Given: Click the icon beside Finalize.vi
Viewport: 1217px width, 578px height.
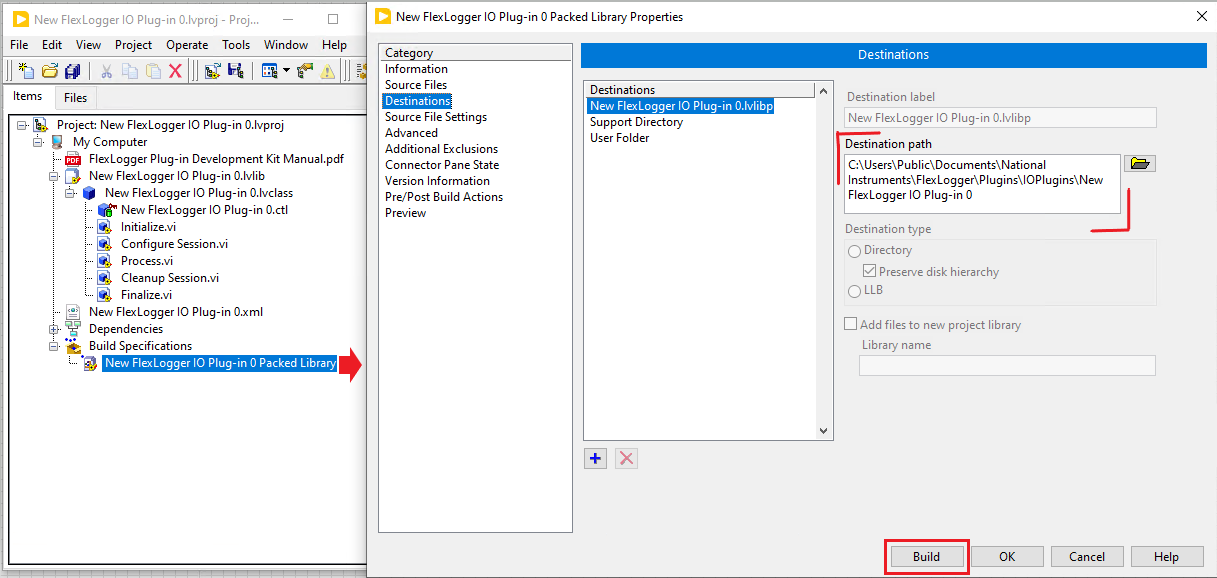Looking at the screenshot, I should click(104, 295).
